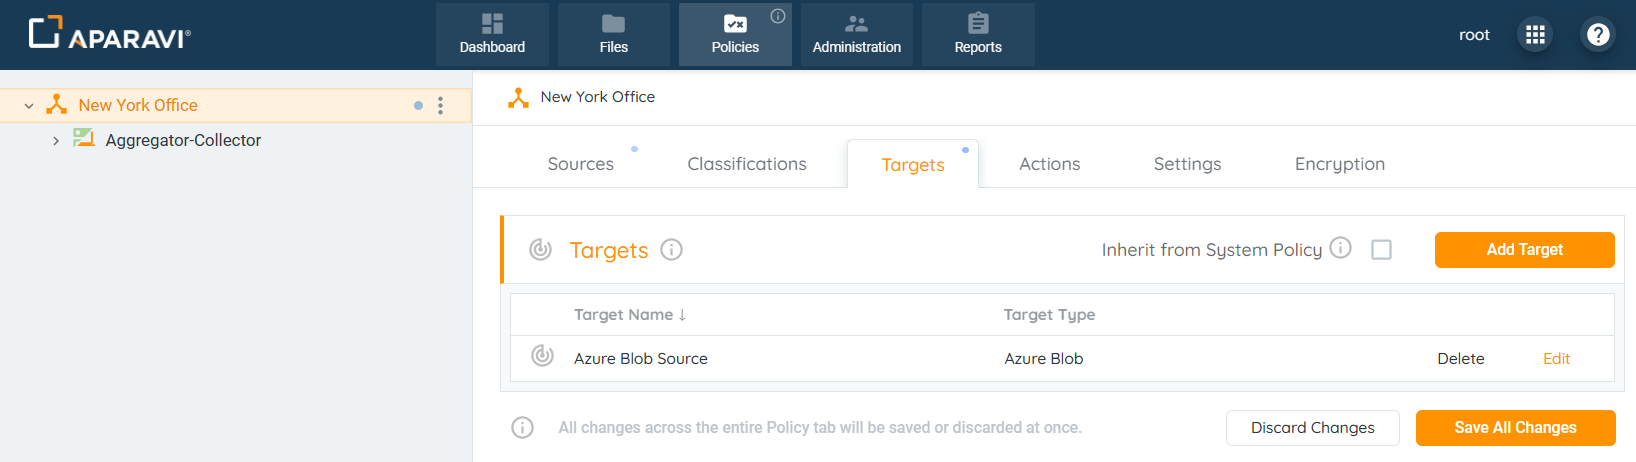Screen dimensions: 1636x462
Task: Open the Reports clipboard icon
Action: tap(978, 24)
